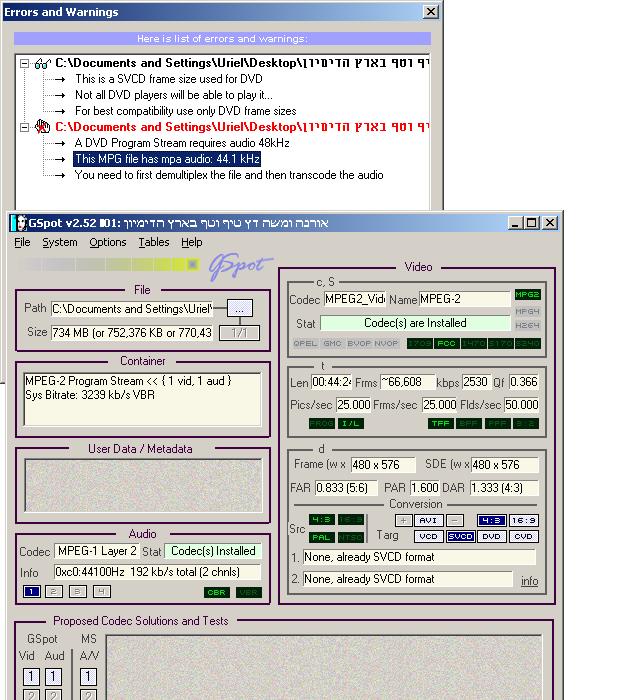Select conversion target CVD

pos(523,536)
